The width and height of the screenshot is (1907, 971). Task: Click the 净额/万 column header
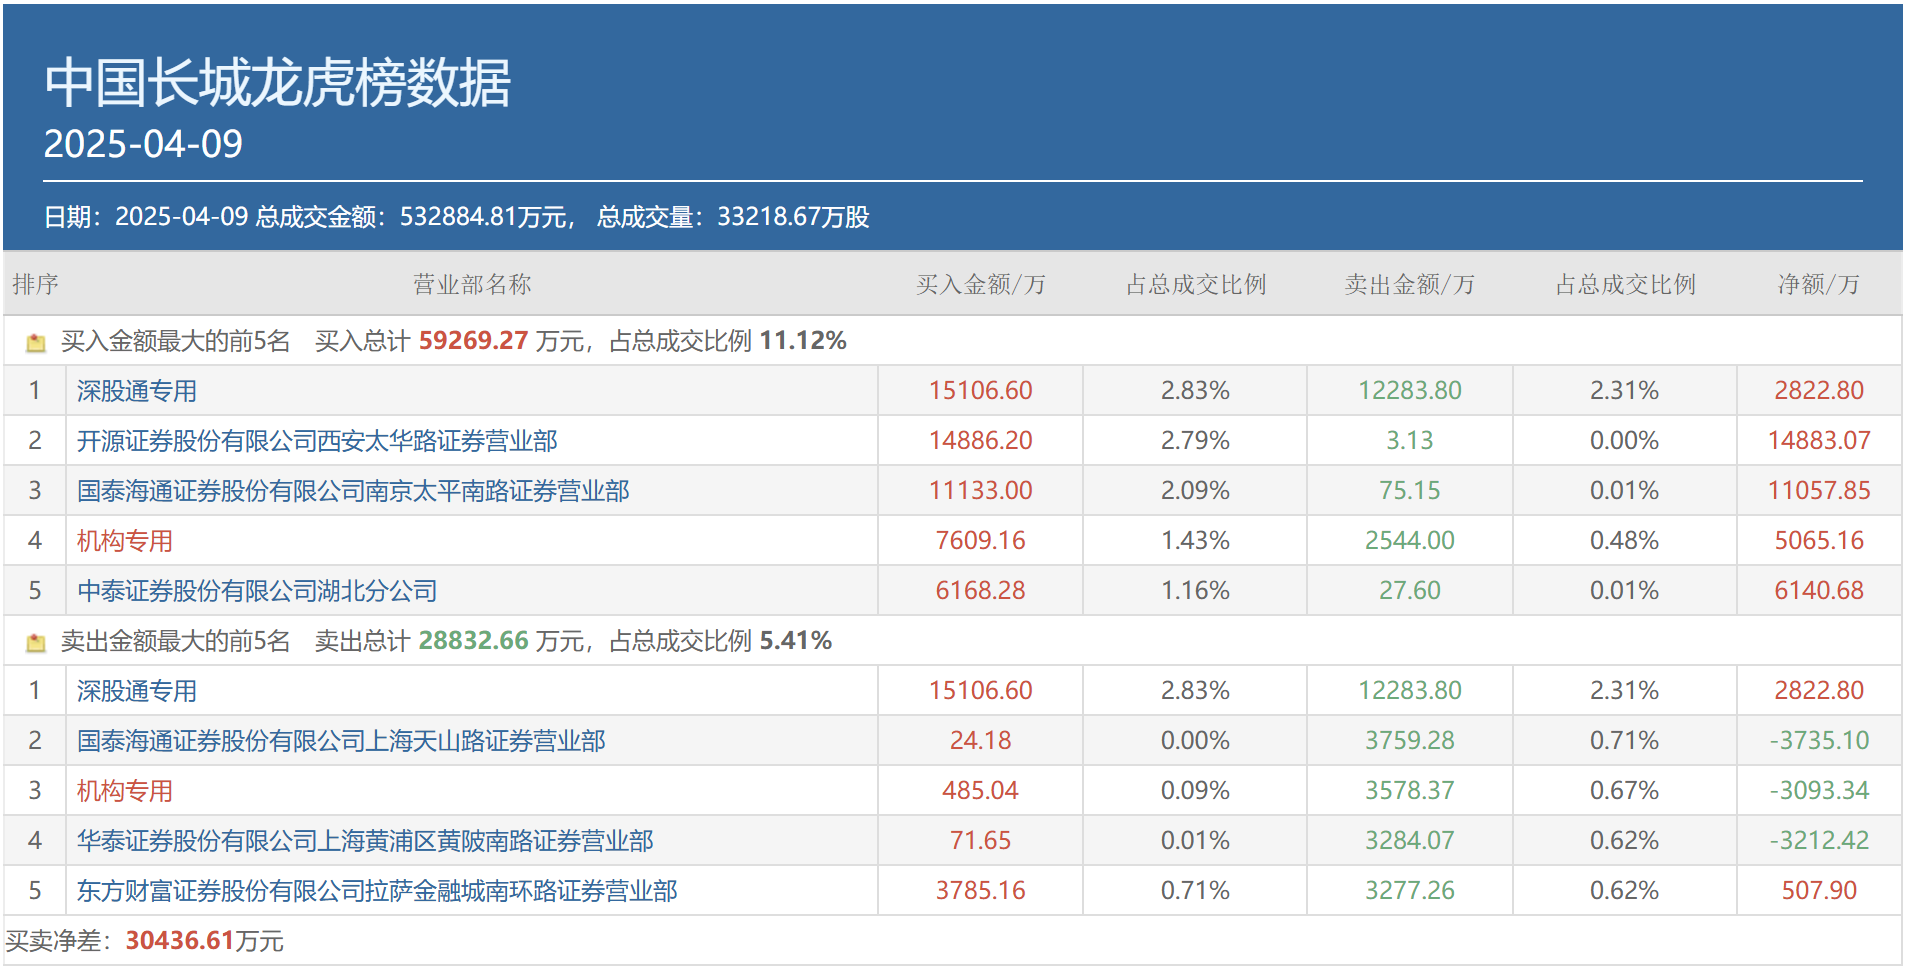coord(1819,285)
